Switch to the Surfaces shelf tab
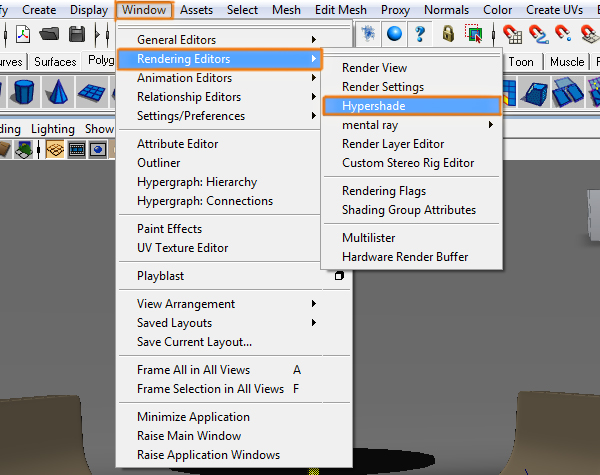The width and height of the screenshot is (600, 475). (55, 62)
